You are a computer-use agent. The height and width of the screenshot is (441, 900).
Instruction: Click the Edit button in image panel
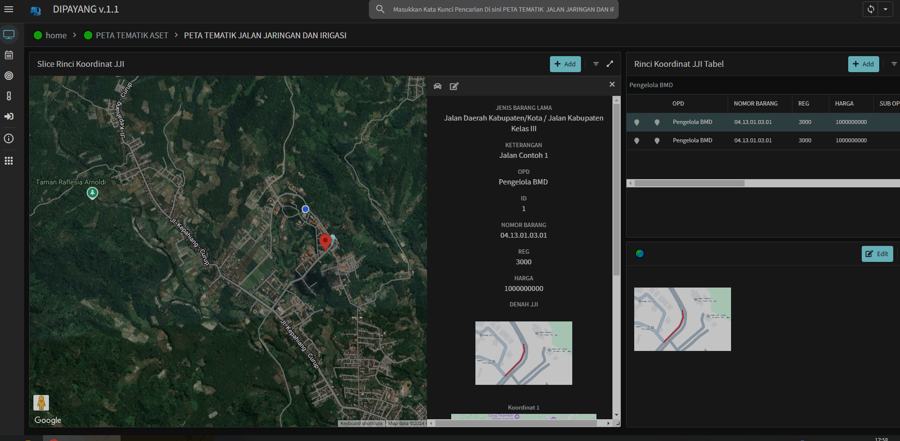pyautogui.click(x=877, y=254)
